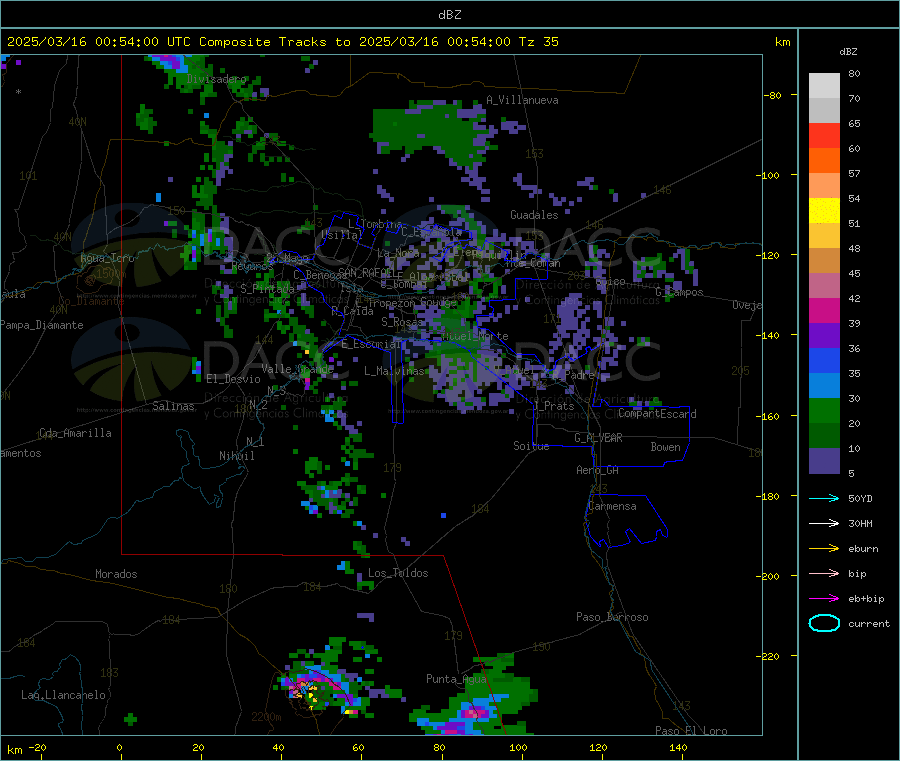Click the J_Prats map label
This screenshot has width=900, height=761.
click(553, 406)
